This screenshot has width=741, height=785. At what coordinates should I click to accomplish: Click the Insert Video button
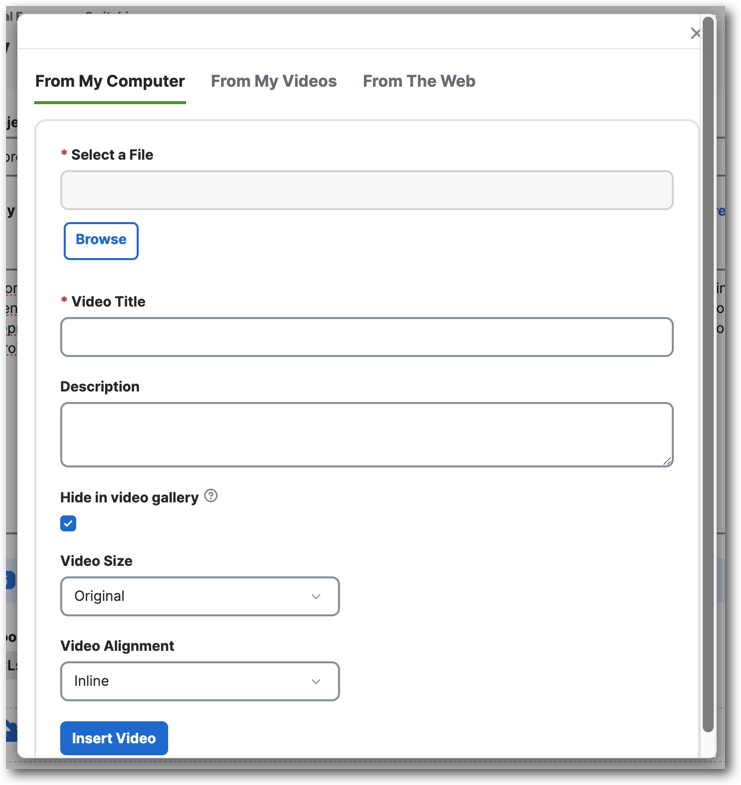click(x=114, y=738)
